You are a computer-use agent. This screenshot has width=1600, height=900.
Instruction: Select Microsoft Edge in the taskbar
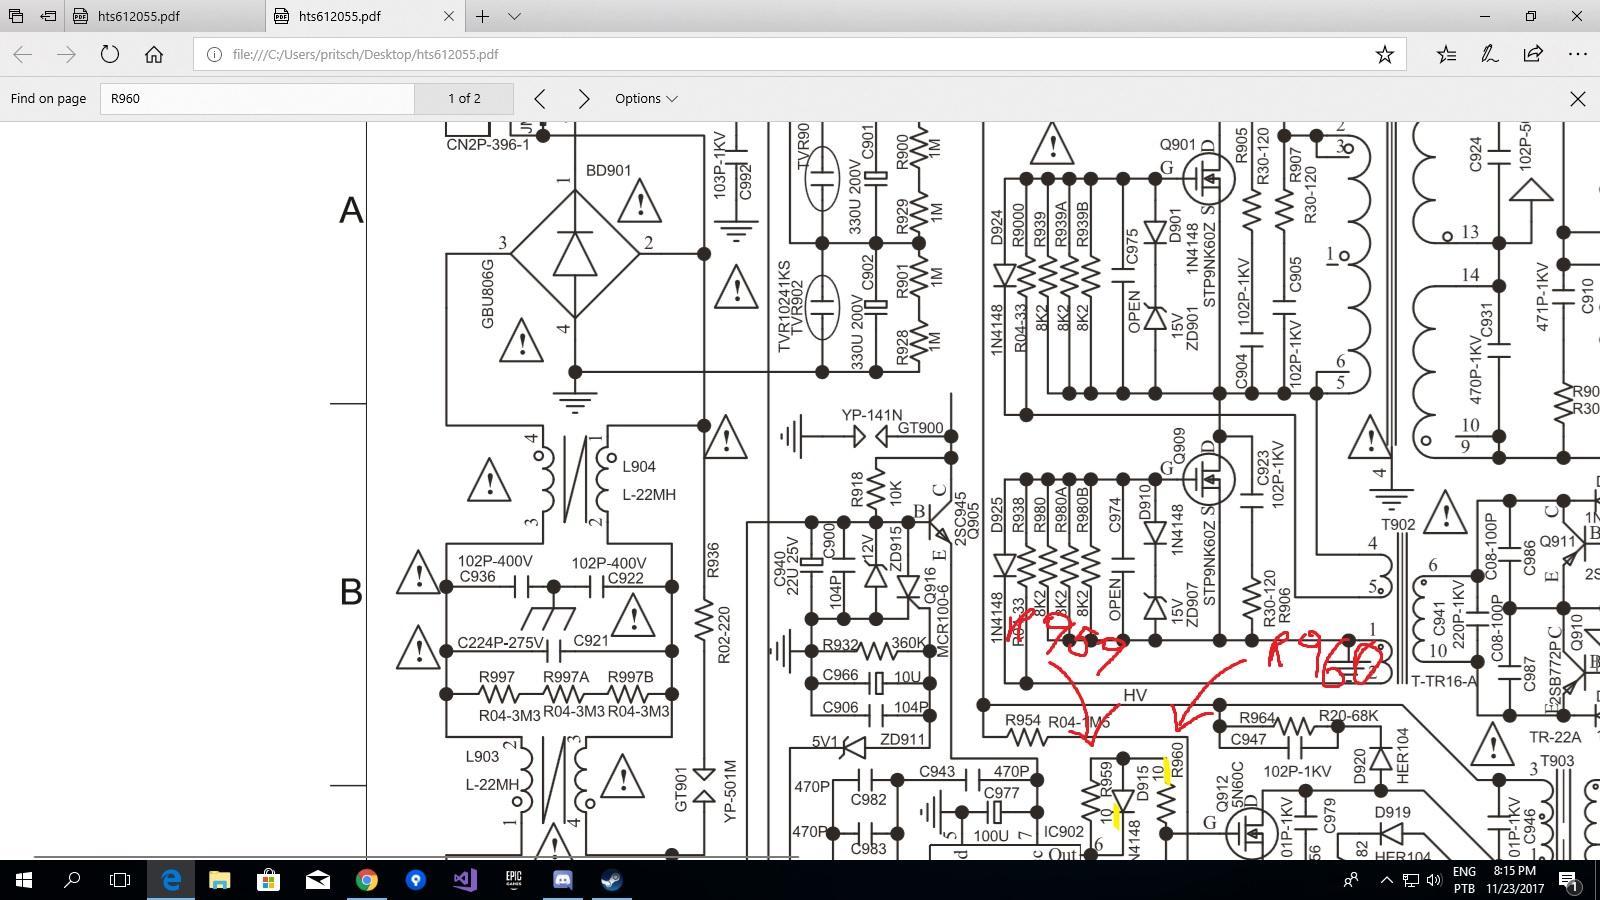171,880
